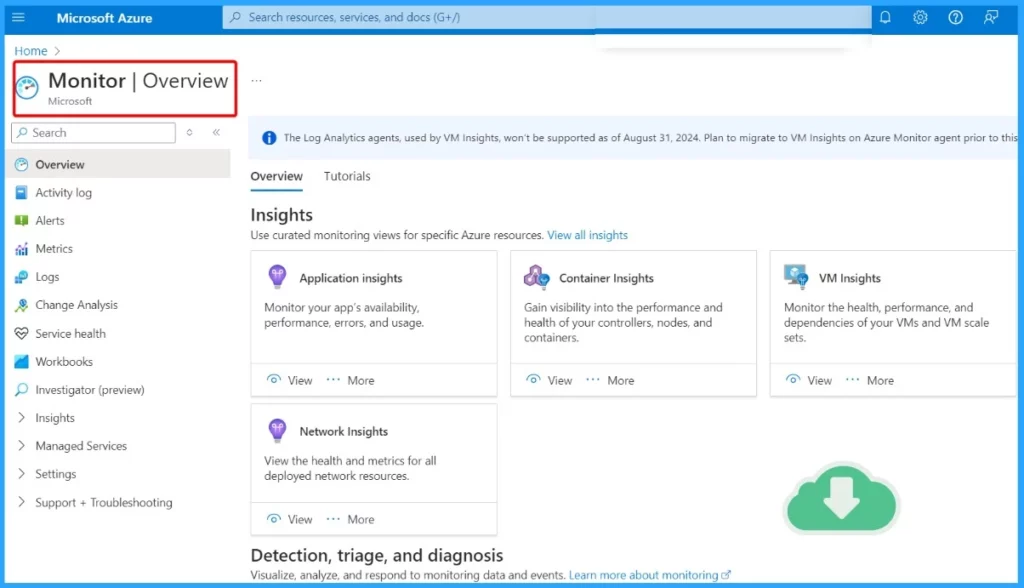Click the Overview icon in sidebar
The width and height of the screenshot is (1024, 588).
coord(22,165)
